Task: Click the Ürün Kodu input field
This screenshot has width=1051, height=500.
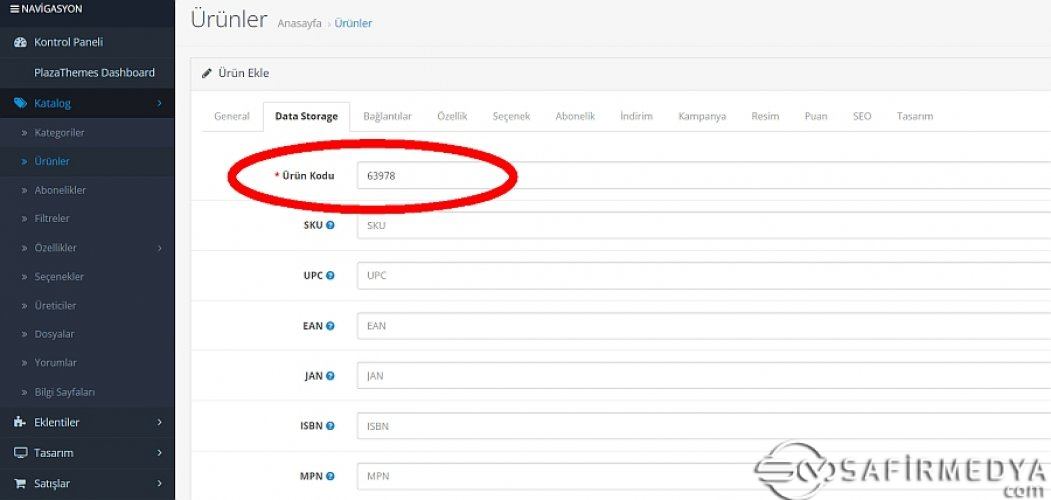Action: tap(700, 175)
